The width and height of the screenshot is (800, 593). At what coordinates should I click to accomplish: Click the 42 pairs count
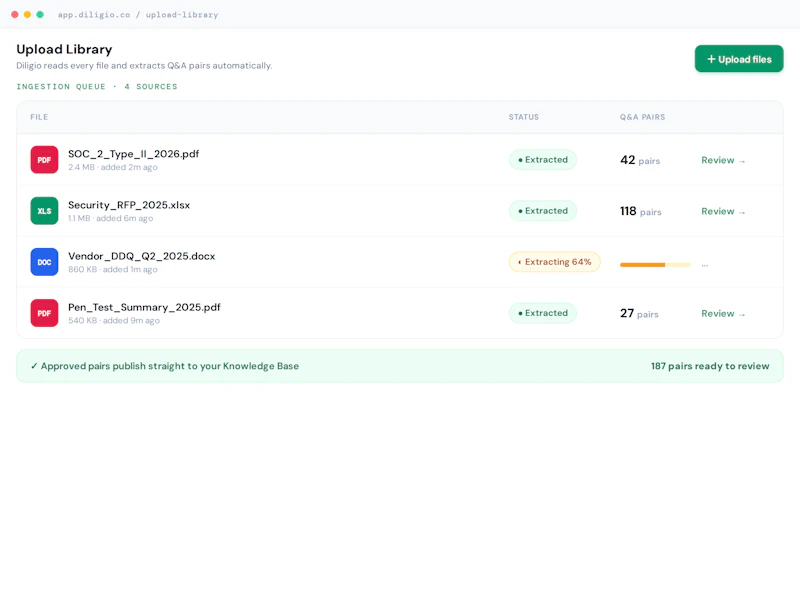[x=640, y=160]
